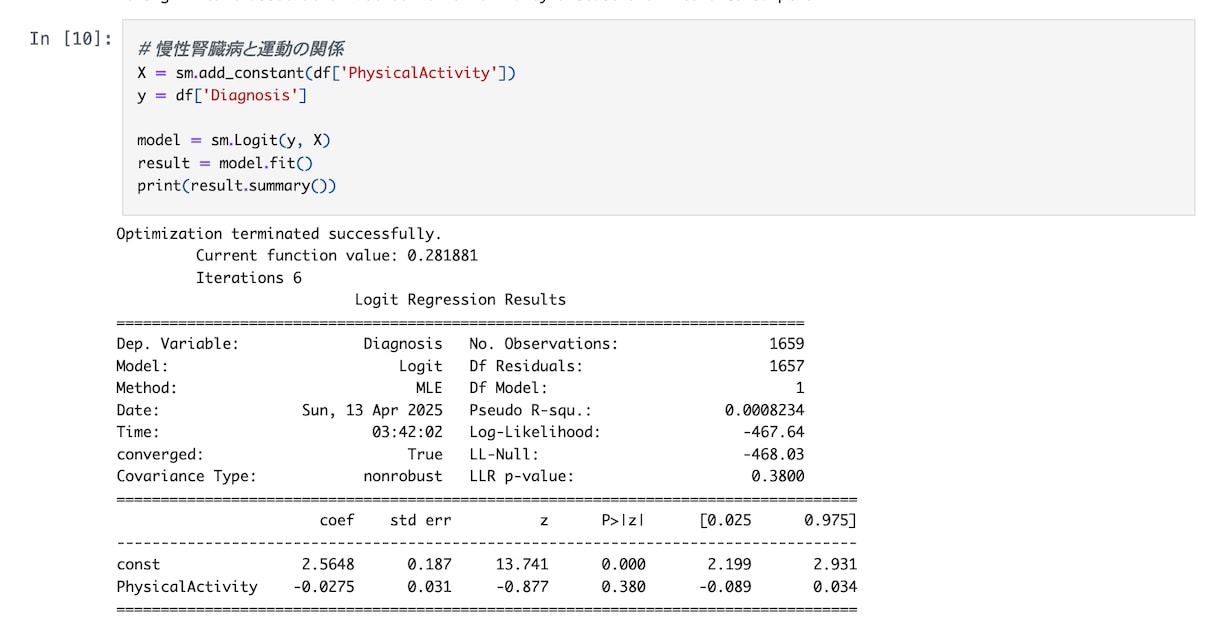Image resolution: width=1220 pixels, height=630 pixels.
Task: Select the In [10] cell prompt
Action: (70, 39)
